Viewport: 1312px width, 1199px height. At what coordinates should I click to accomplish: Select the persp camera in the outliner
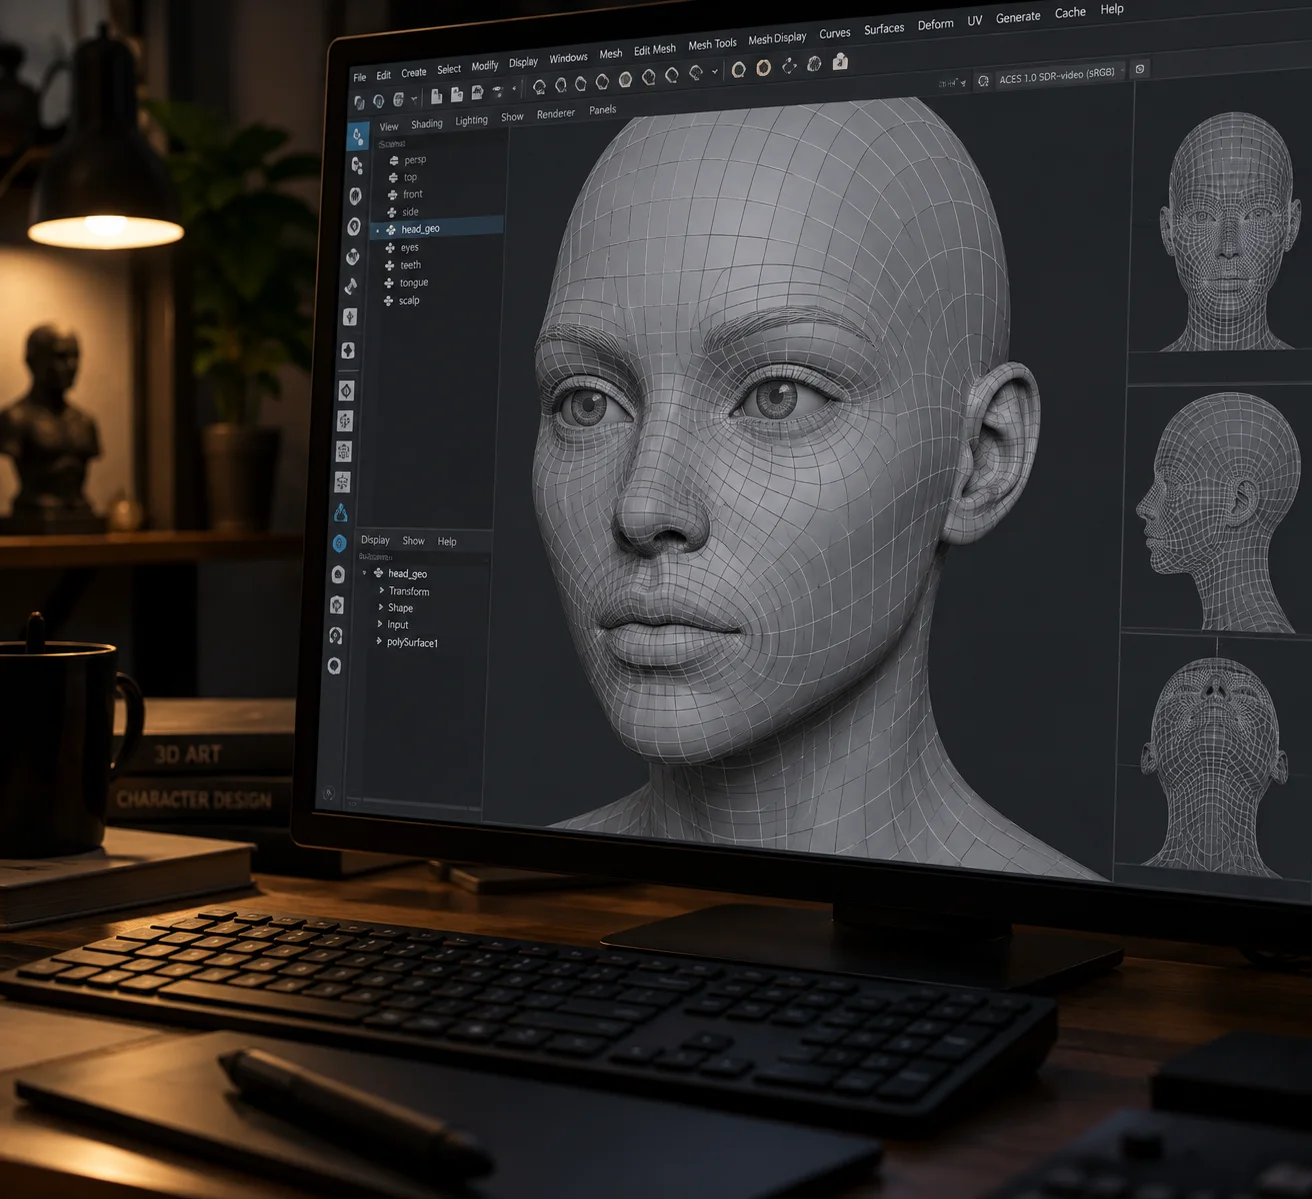[x=415, y=160]
